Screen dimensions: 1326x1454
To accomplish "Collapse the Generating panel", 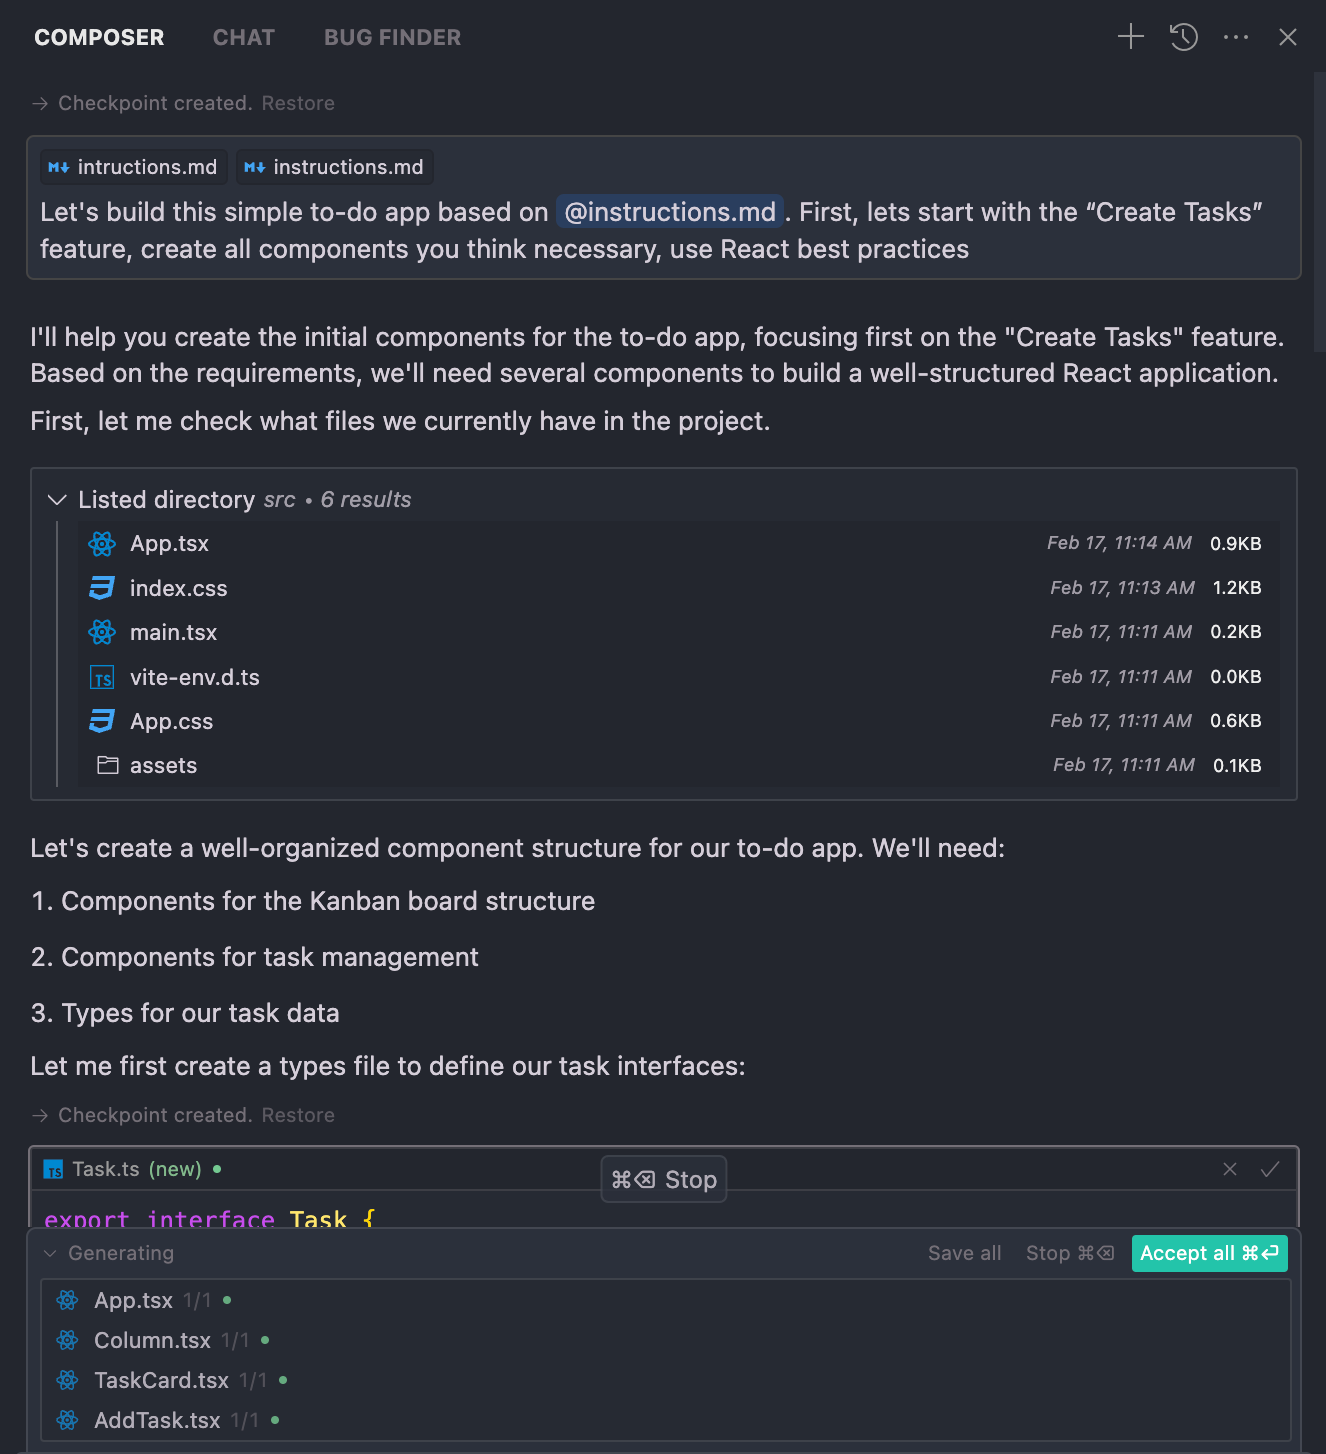I will pyautogui.click(x=47, y=1253).
